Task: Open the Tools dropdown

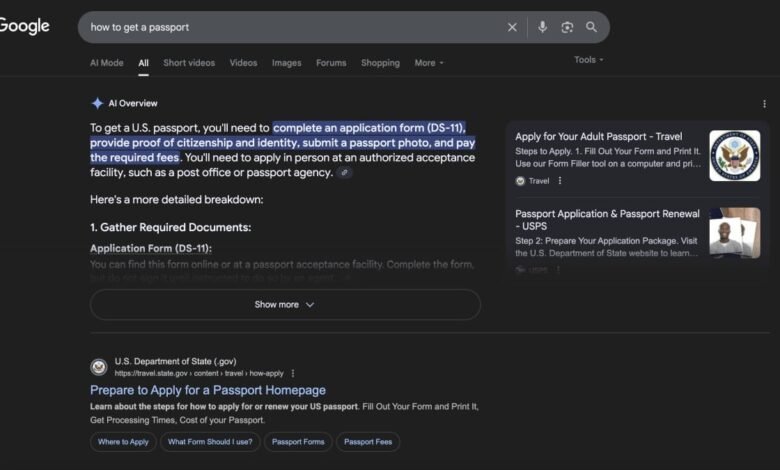Action: pyautogui.click(x=588, y=60)
